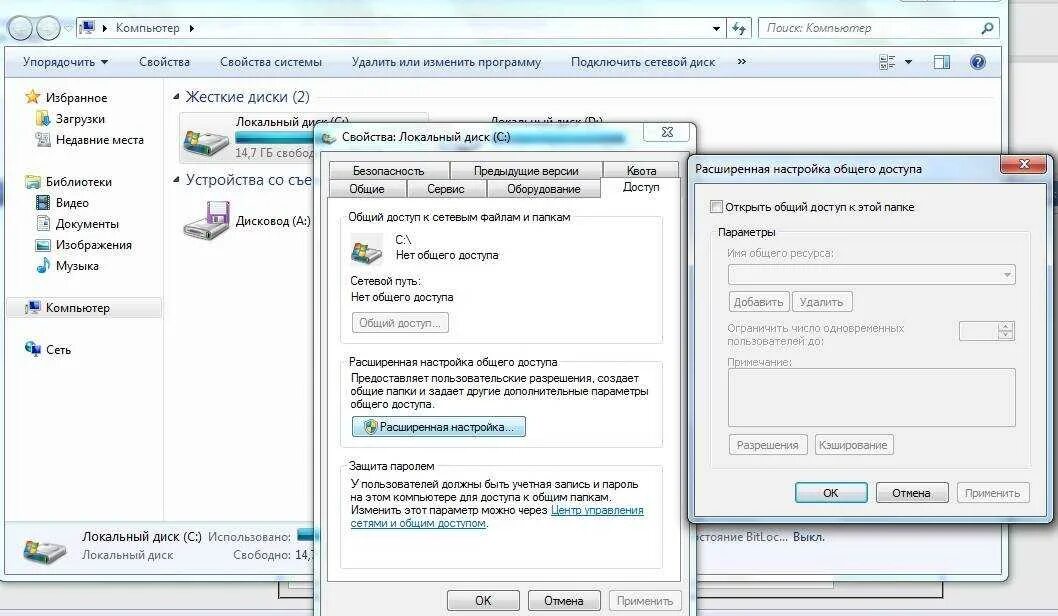Viewport: 1058px width, 616px height.
Task: Open Help with the question mark icon
Action: [978, 62]
